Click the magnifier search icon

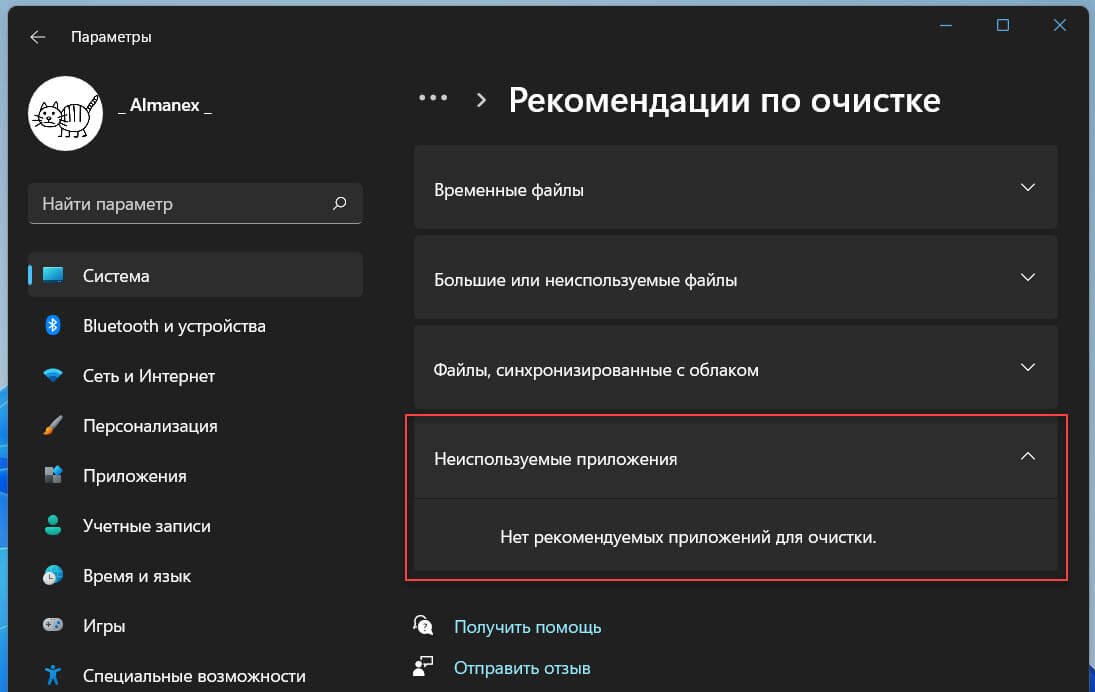pyautogui.click(x=339, y=203)
